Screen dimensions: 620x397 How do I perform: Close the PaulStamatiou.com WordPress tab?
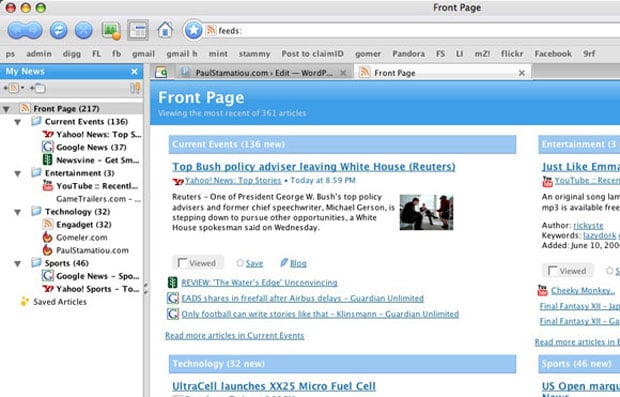[343, 73]
